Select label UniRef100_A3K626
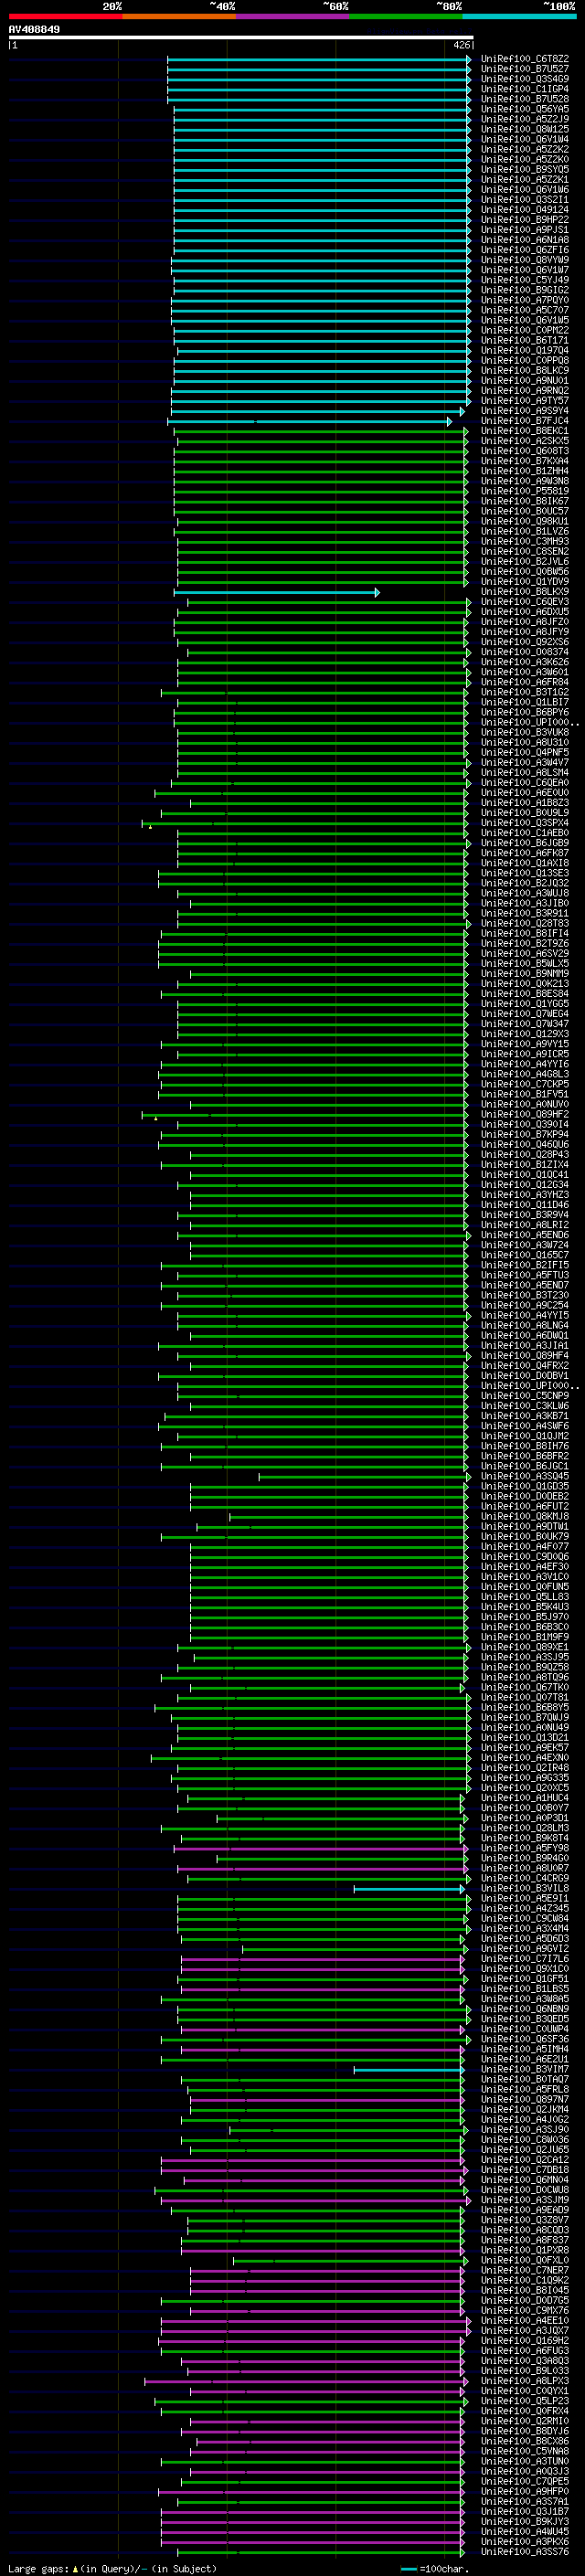 525,662
